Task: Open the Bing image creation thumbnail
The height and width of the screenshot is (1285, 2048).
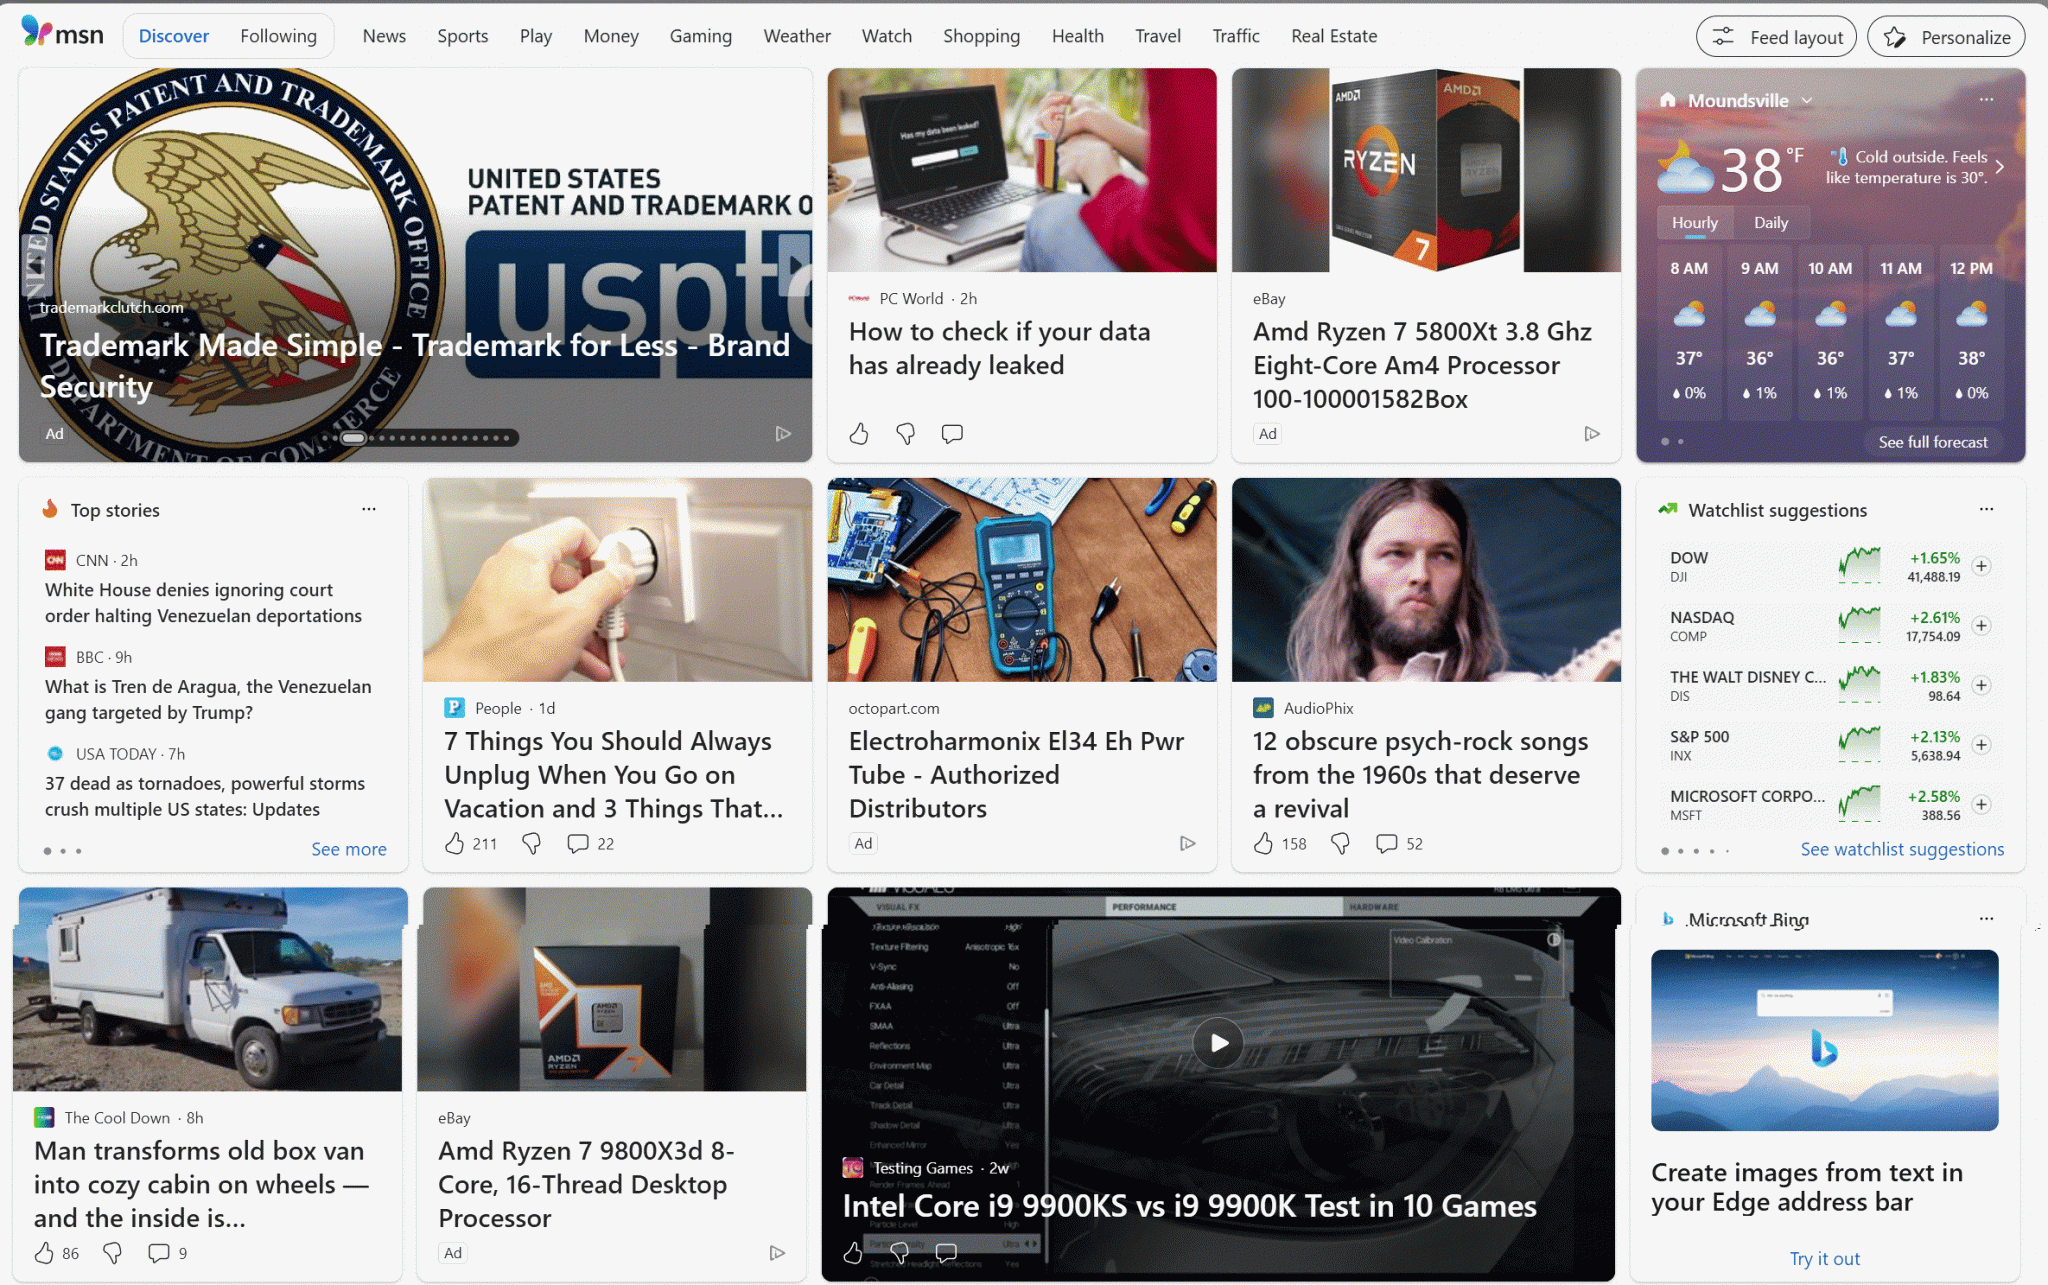Action: tap(1824, 1040)
